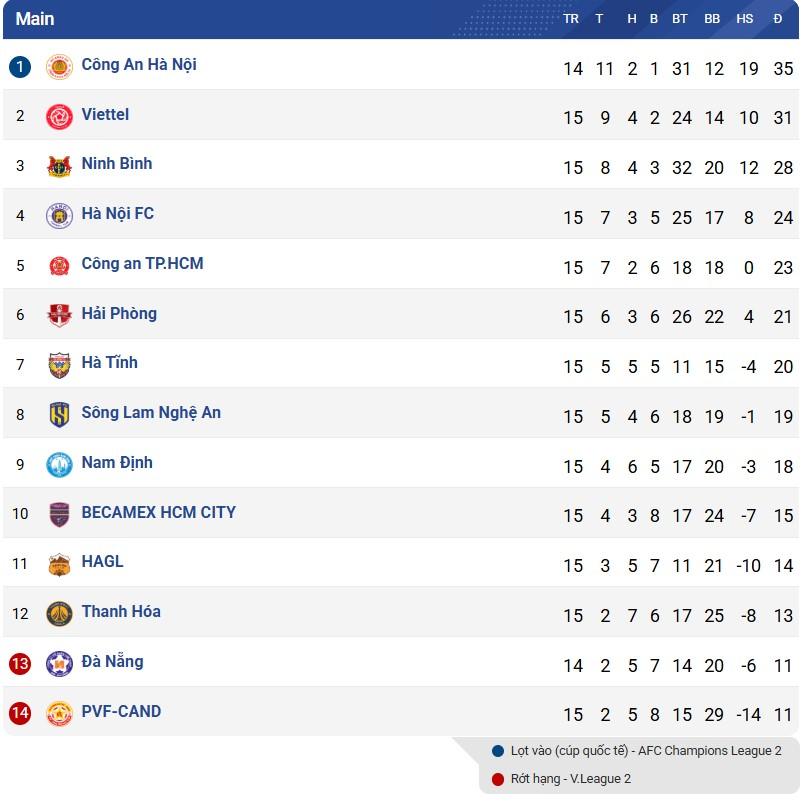807x809 pixels.
Task: Click the red rank 14 relegation badge
Action: [20, 714]
